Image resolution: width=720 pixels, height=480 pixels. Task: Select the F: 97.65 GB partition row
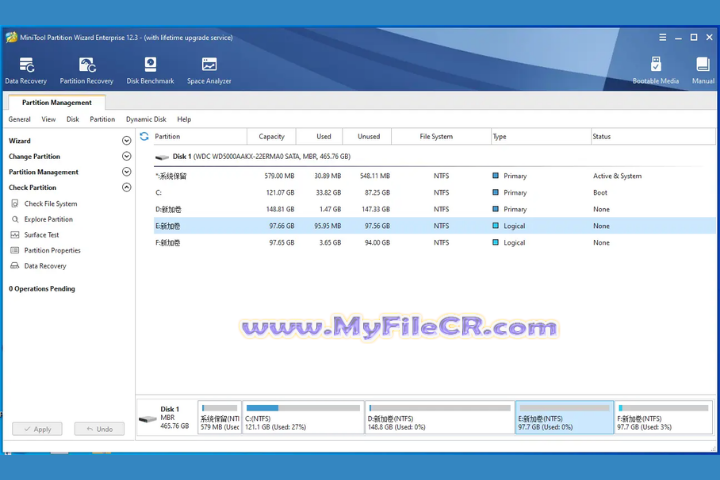[x=434, y=243]
